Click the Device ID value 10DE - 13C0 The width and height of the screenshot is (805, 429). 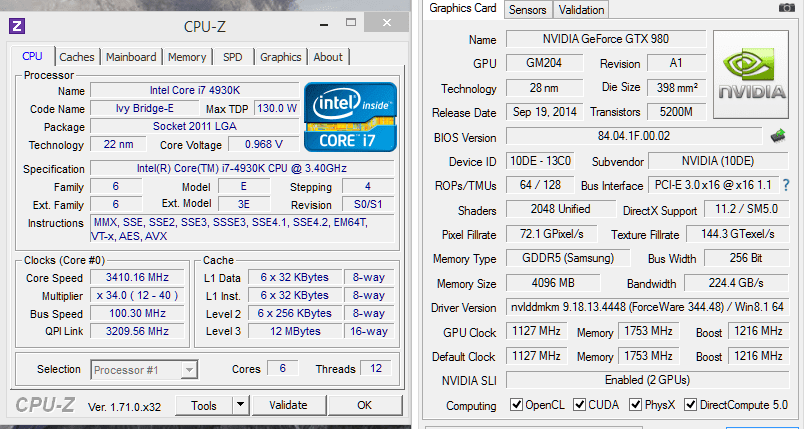tap(540, 161)
